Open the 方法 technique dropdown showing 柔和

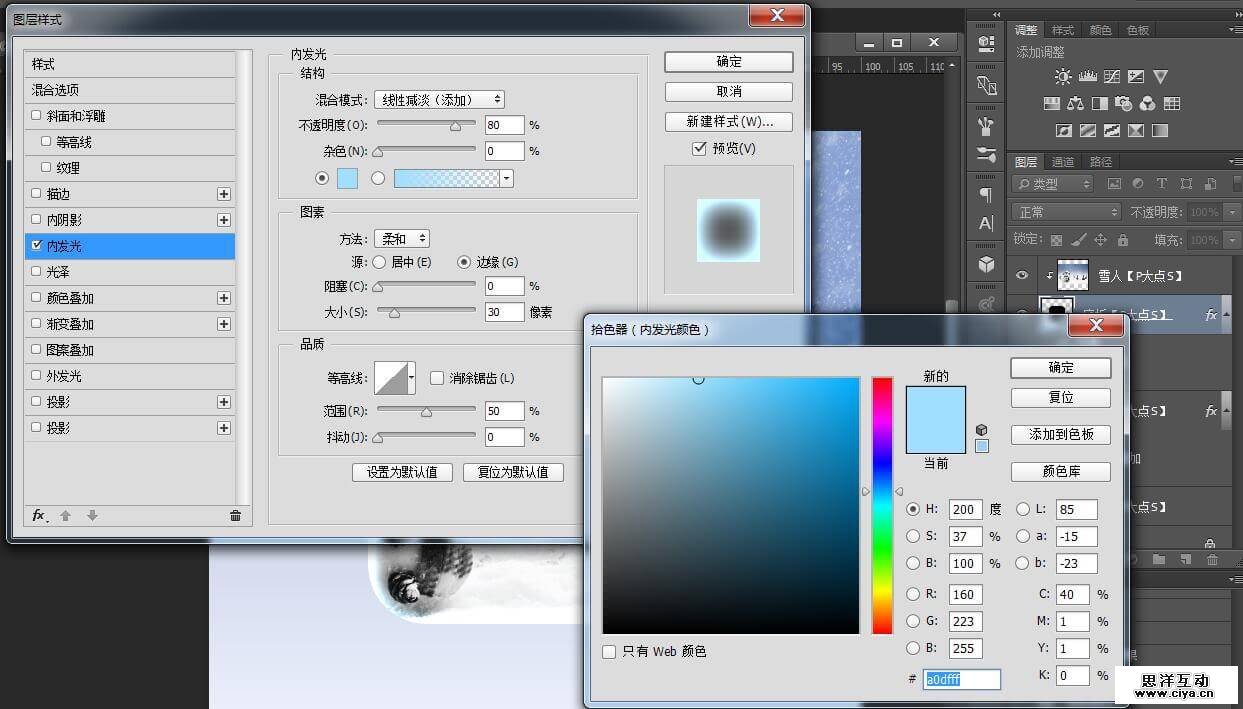tap(402, 238)
